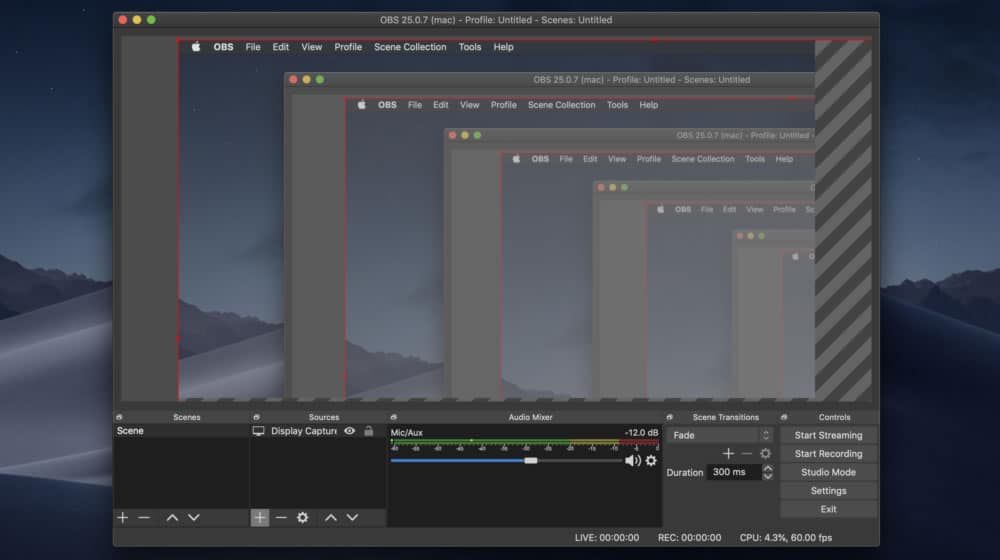Click the -12.0 dB level value

coord(641,432)
